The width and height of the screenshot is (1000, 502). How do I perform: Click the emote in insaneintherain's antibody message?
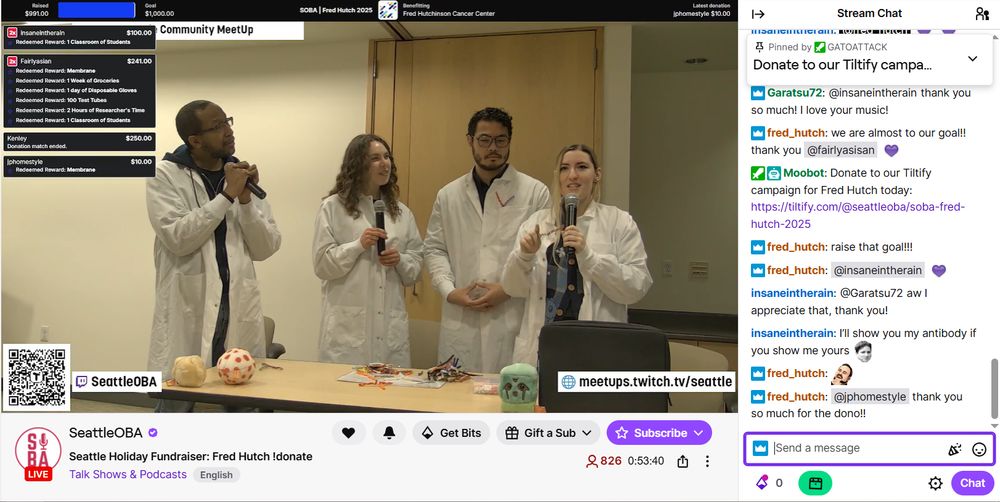[x=863, y=351]
